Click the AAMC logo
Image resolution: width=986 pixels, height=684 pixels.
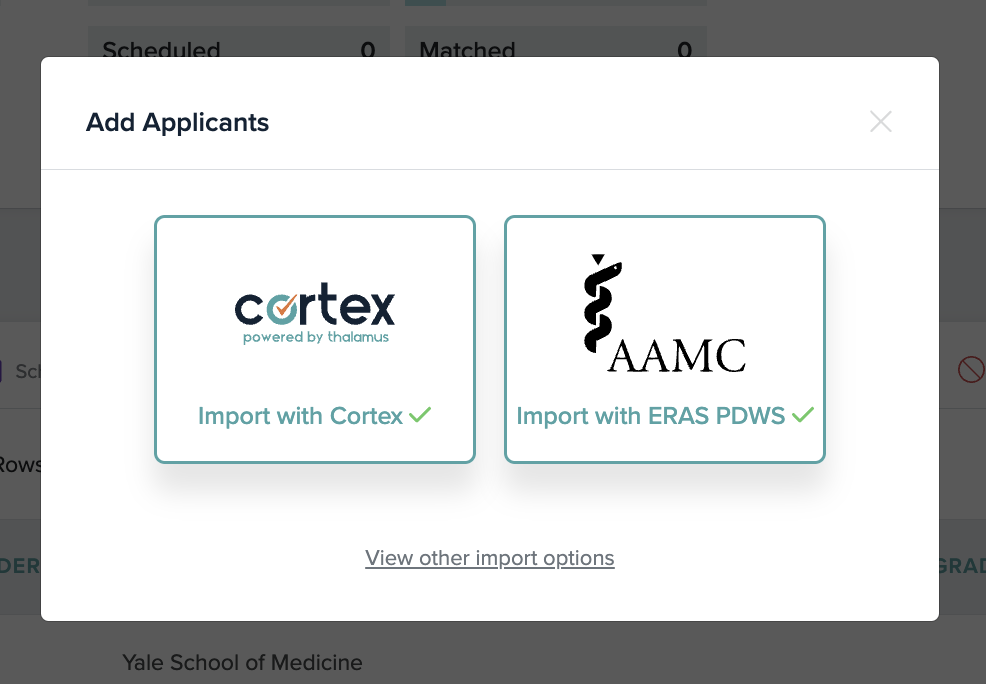coord(665,313)
